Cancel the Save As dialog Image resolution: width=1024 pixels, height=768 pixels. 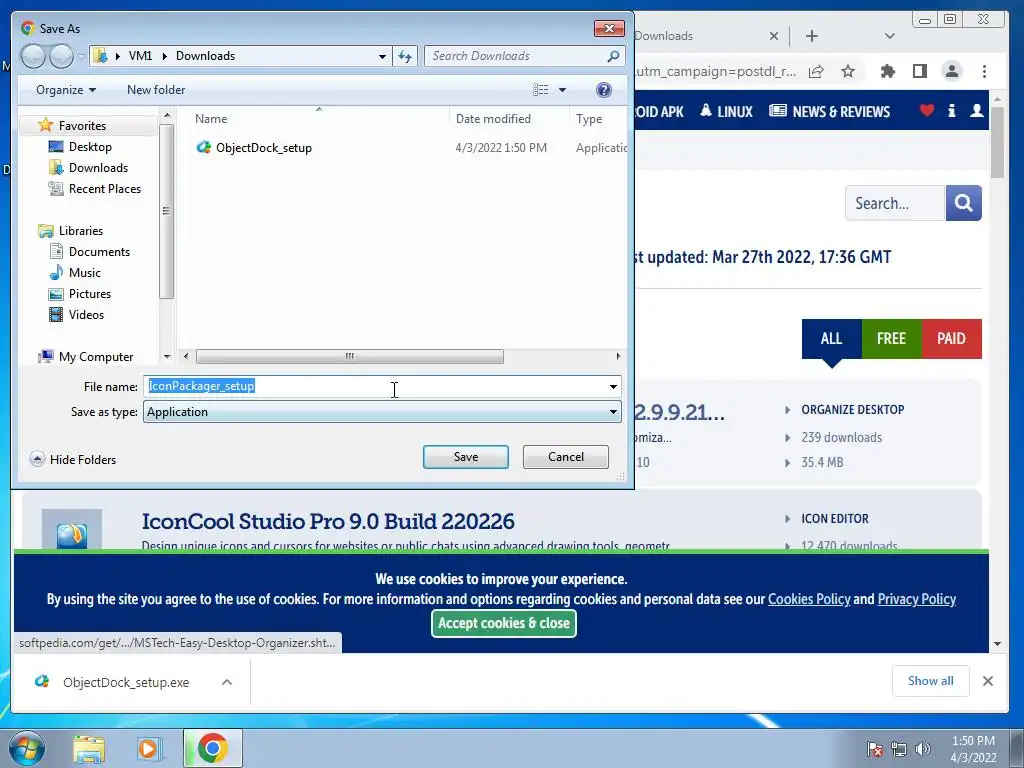(x=566, y=457)
